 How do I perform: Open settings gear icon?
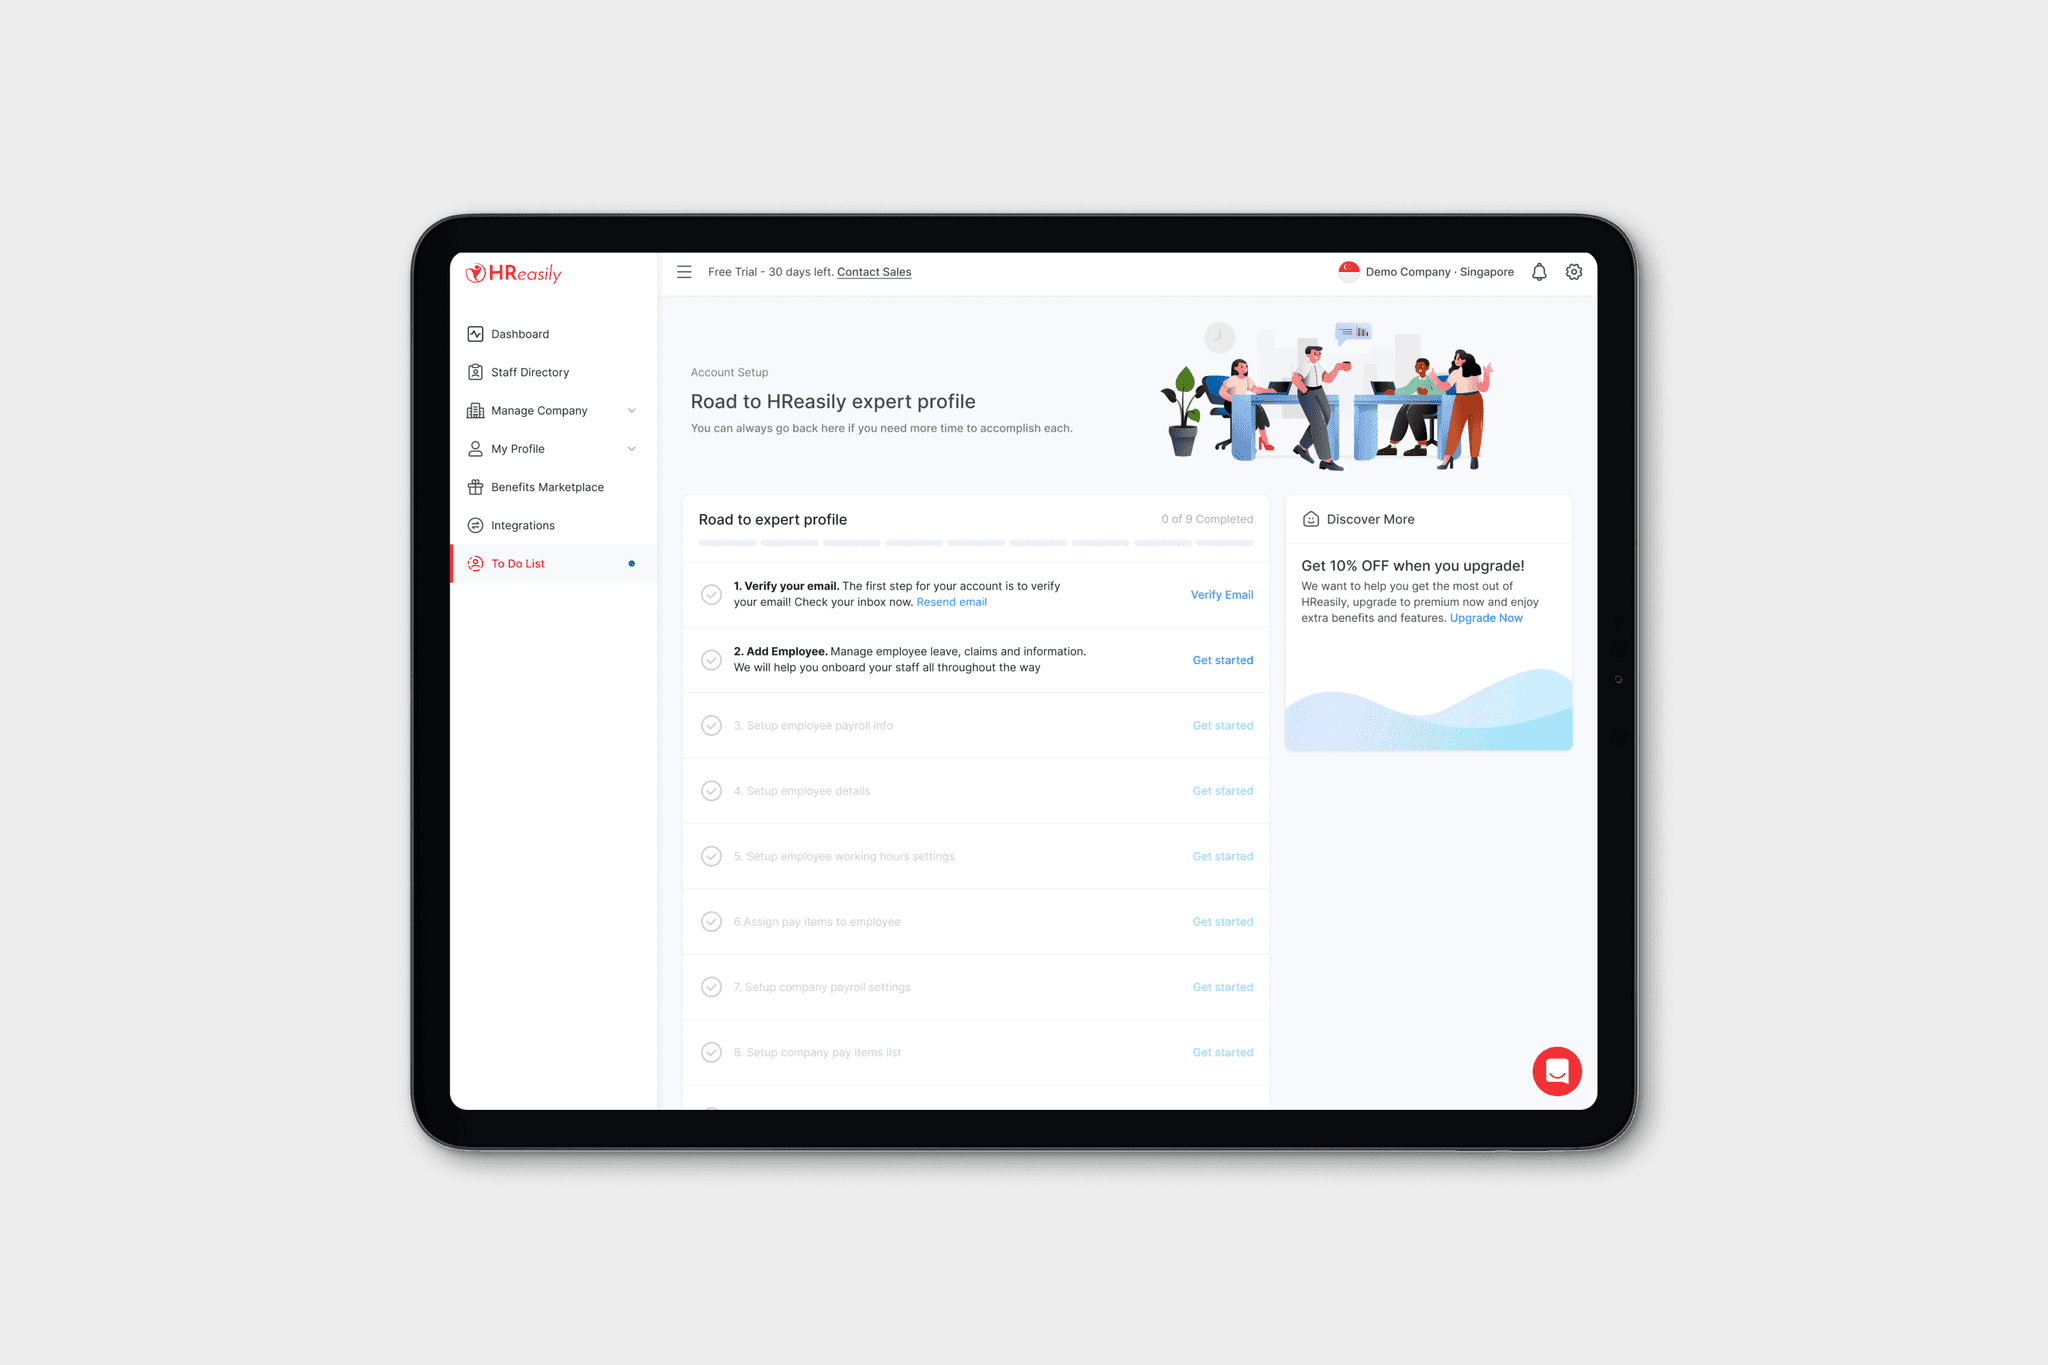pos(1573,271)
